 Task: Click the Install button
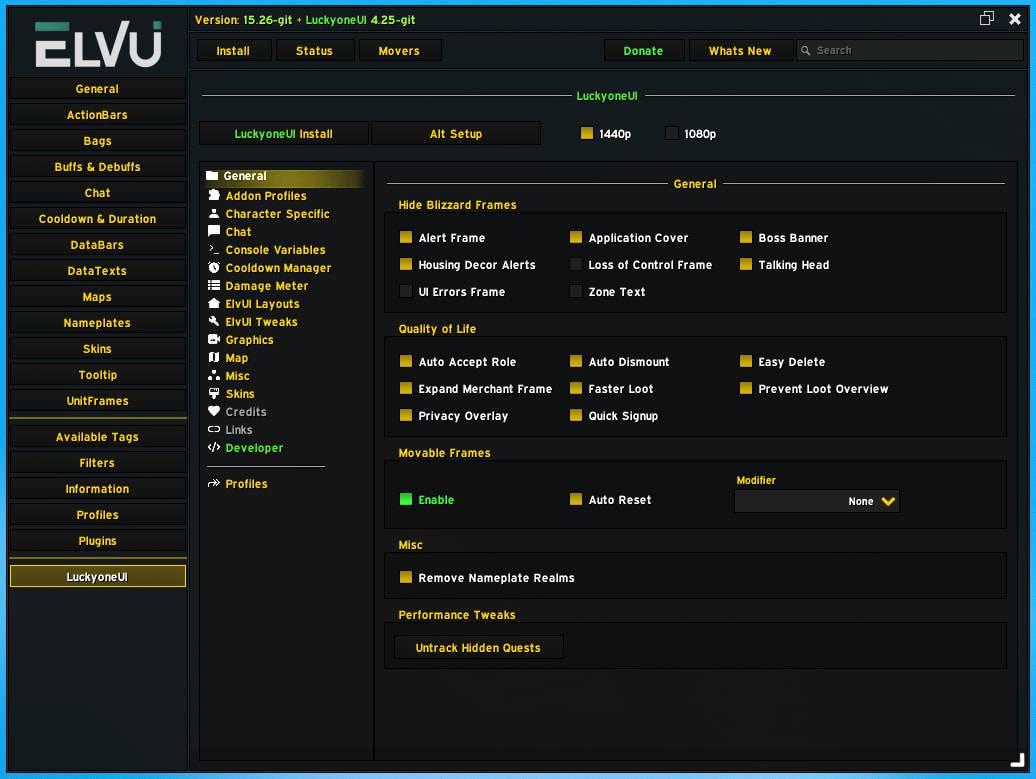point(233,50)
